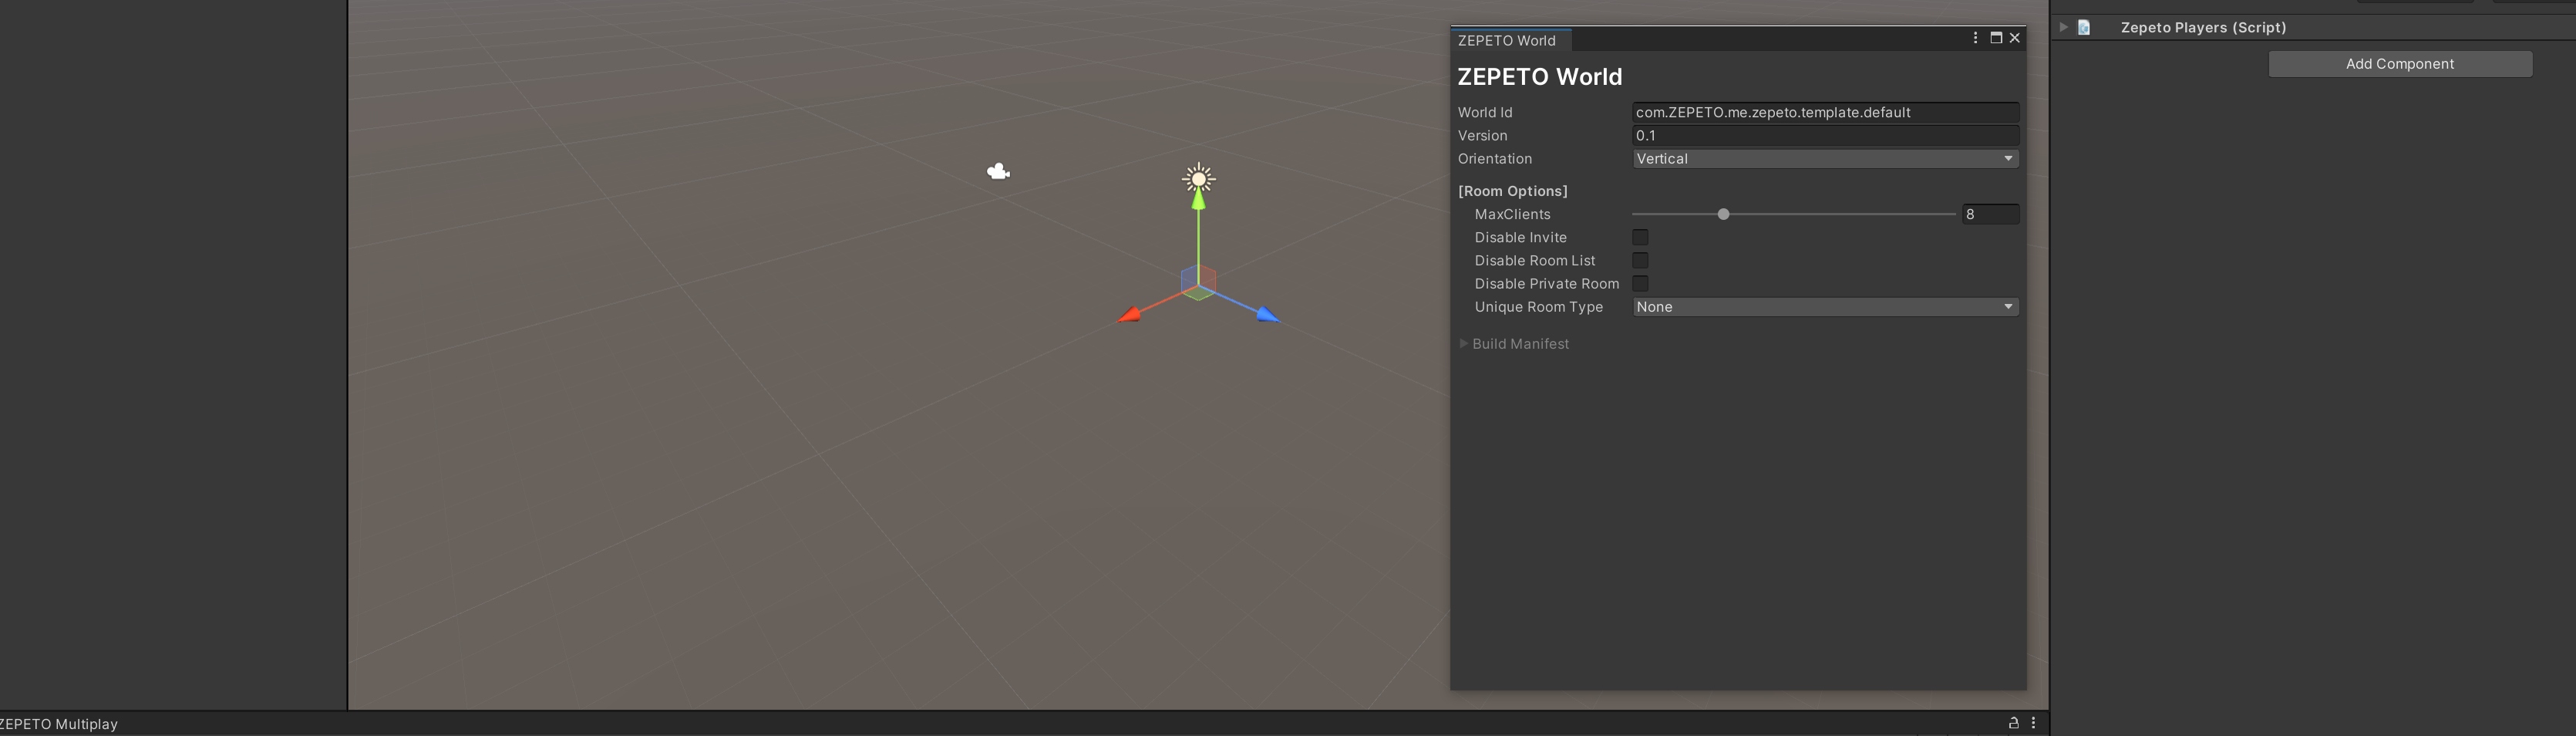This screenshot has height=736, width=2576.
Task: Expand the Build Manifest foldout
Action: [1464, 343]
